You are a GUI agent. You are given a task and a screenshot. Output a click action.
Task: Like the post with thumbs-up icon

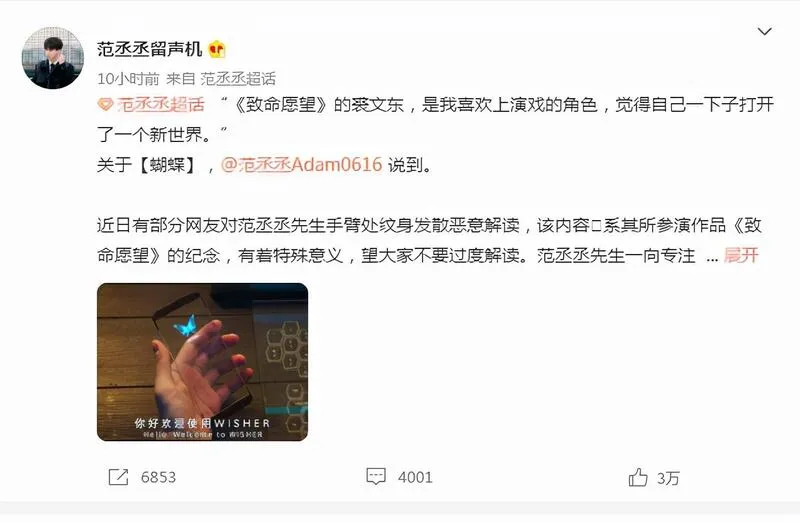[x=638, y=478]
